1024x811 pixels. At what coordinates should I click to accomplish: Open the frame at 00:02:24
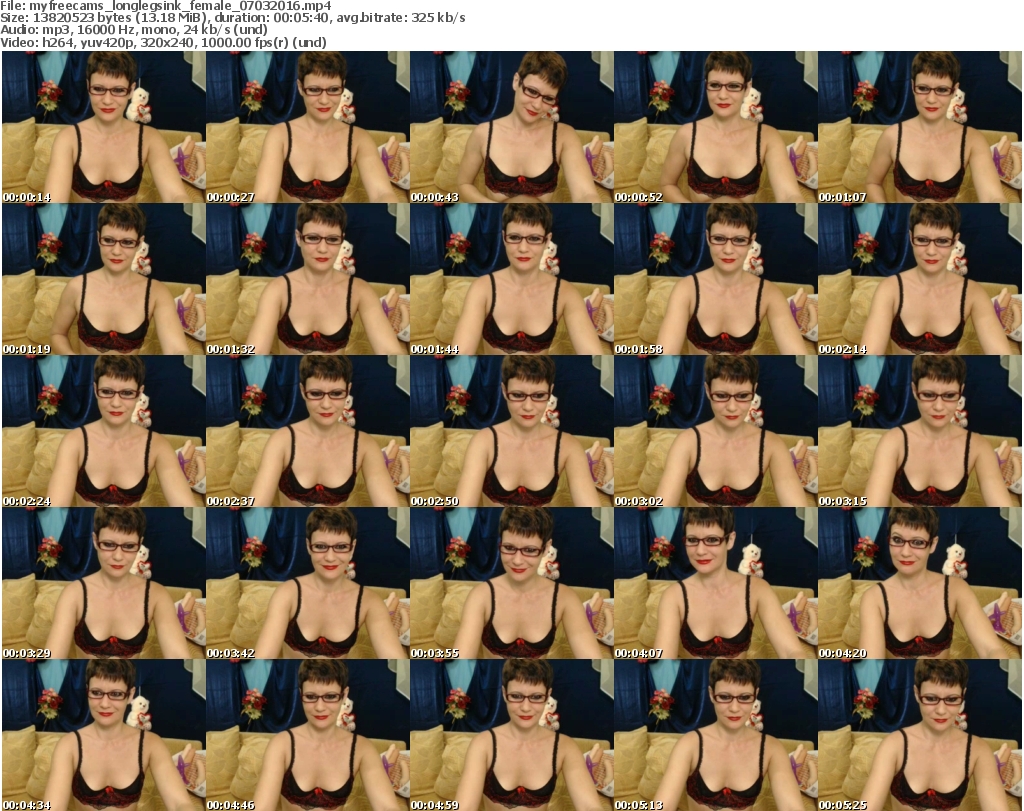tap(104, 431)
